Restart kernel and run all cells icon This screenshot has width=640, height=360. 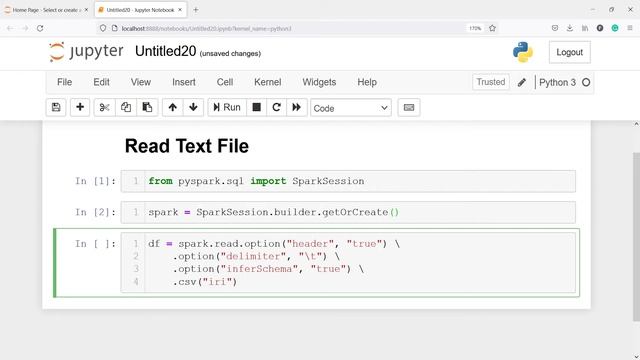pos(296,107)
